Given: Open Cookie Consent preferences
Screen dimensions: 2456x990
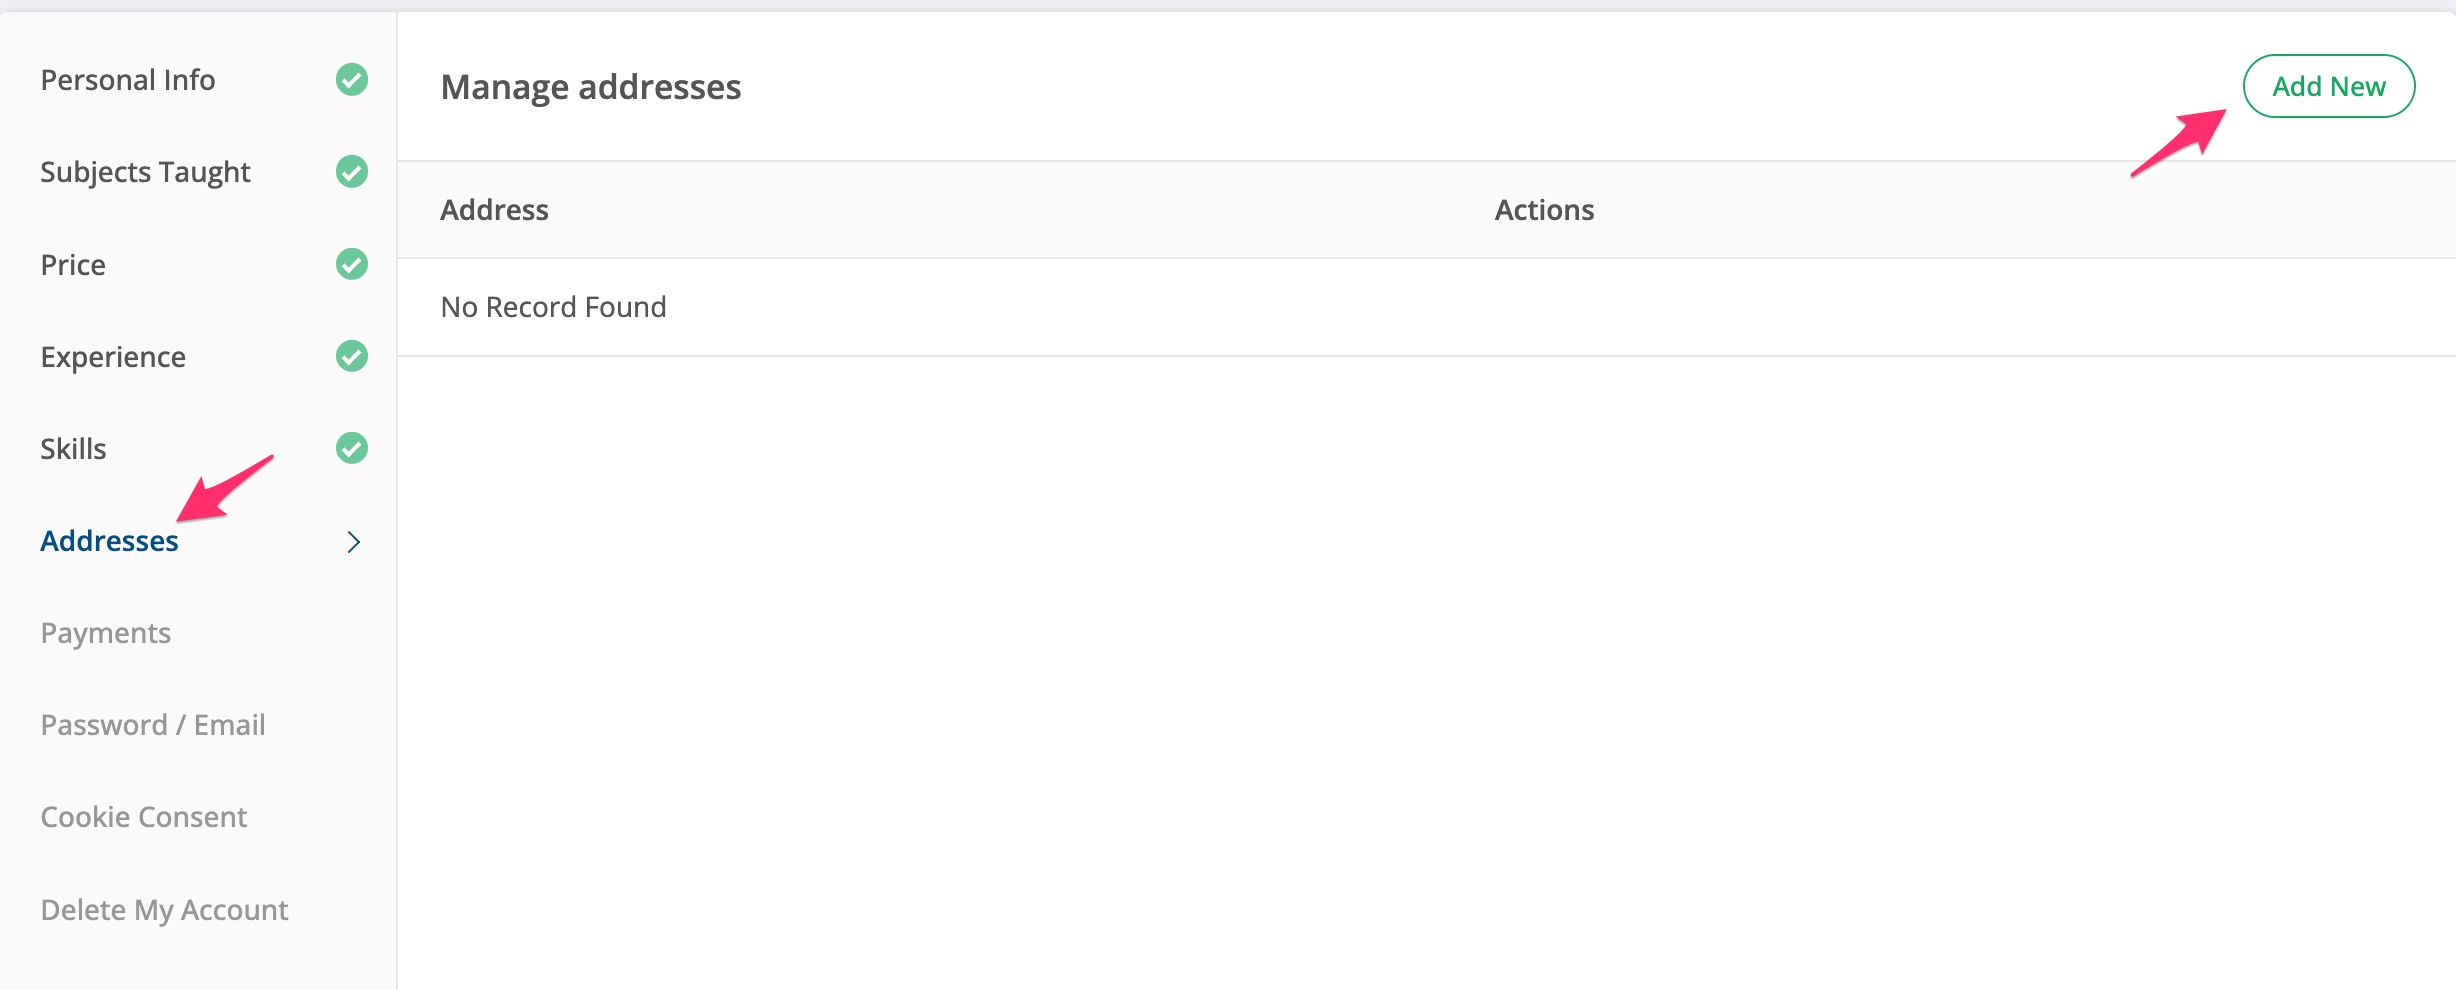Looking at the screenshot, I should (x=144, y=817).
